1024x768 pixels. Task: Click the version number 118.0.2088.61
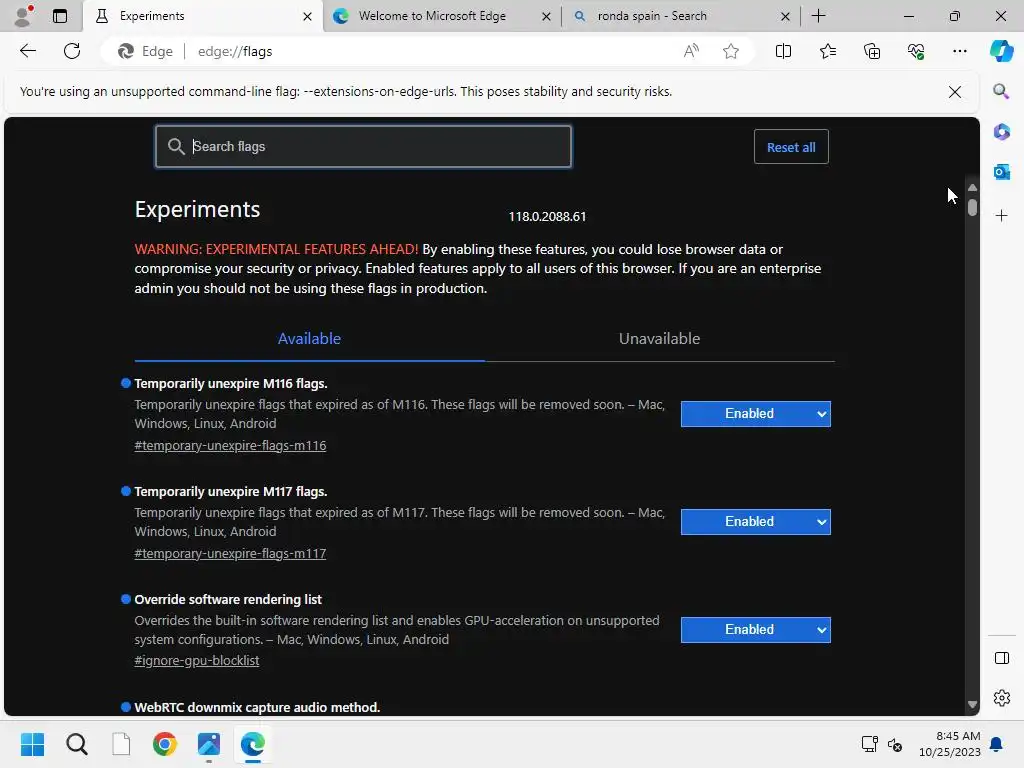tap(547, 216)
